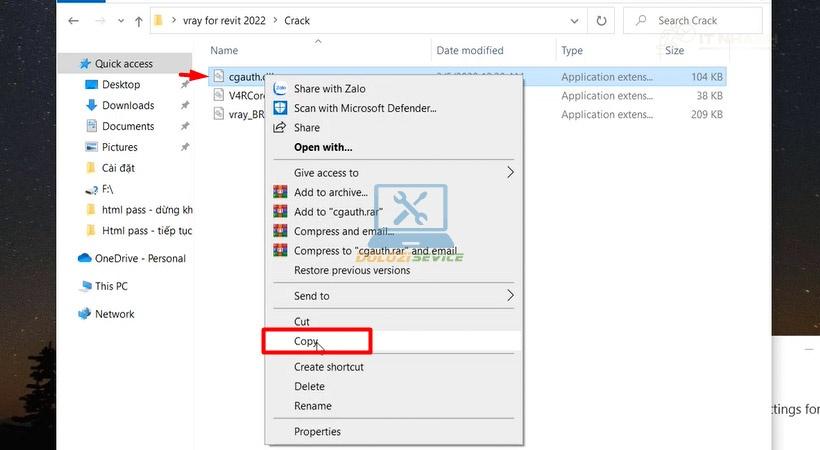Click the Back navigation arrow
Screen dimensions: 820x450
pyautogui.click(x=73, y=21)
